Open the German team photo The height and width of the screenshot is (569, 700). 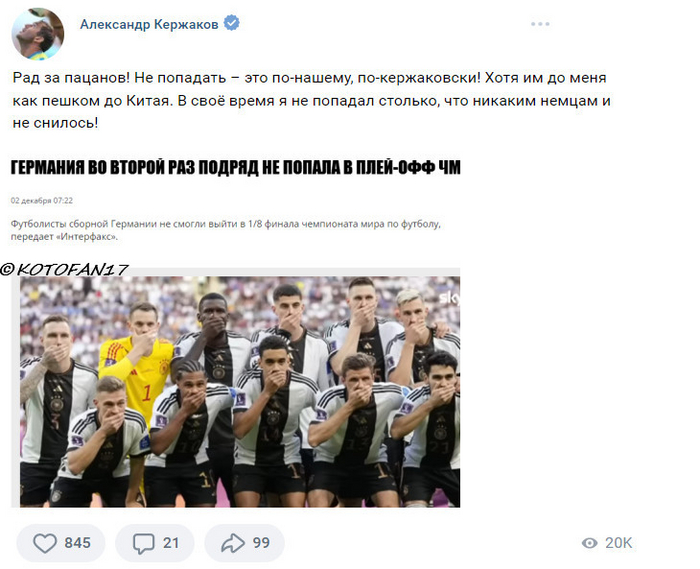[240, 391]
